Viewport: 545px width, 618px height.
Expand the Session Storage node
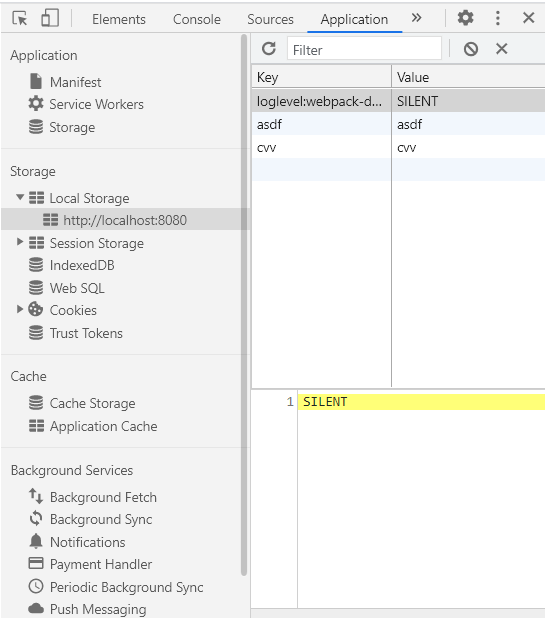20,242
